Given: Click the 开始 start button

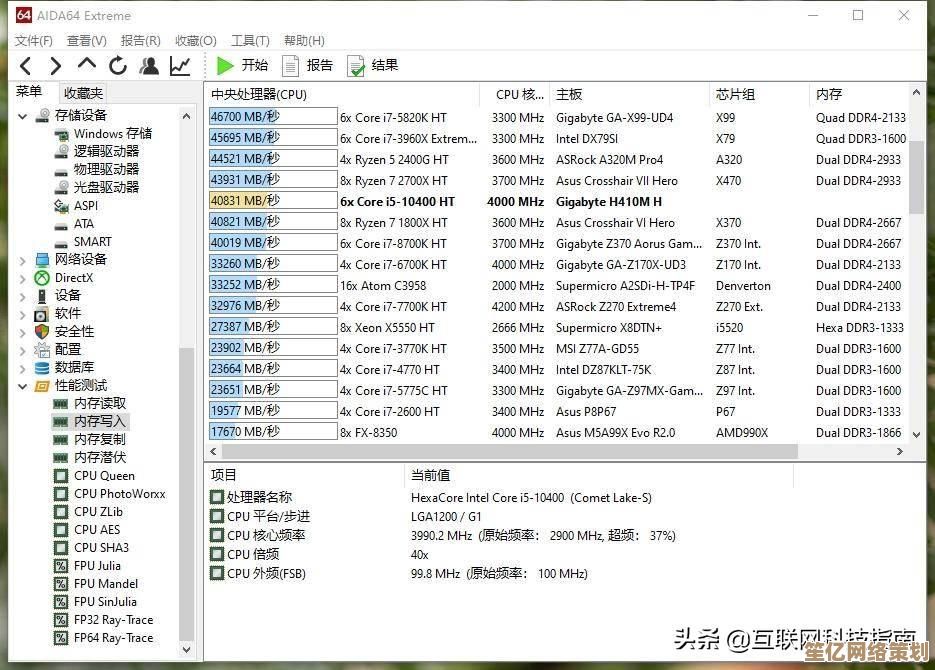Looking at the screenshot, I should pyautogui.click(x=243, y=66).
